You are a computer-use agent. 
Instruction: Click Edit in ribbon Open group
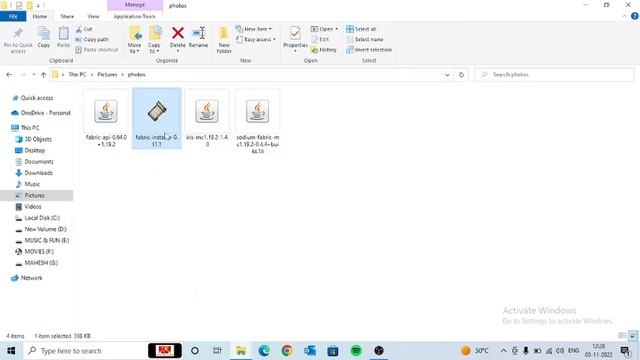coord(320,40)
